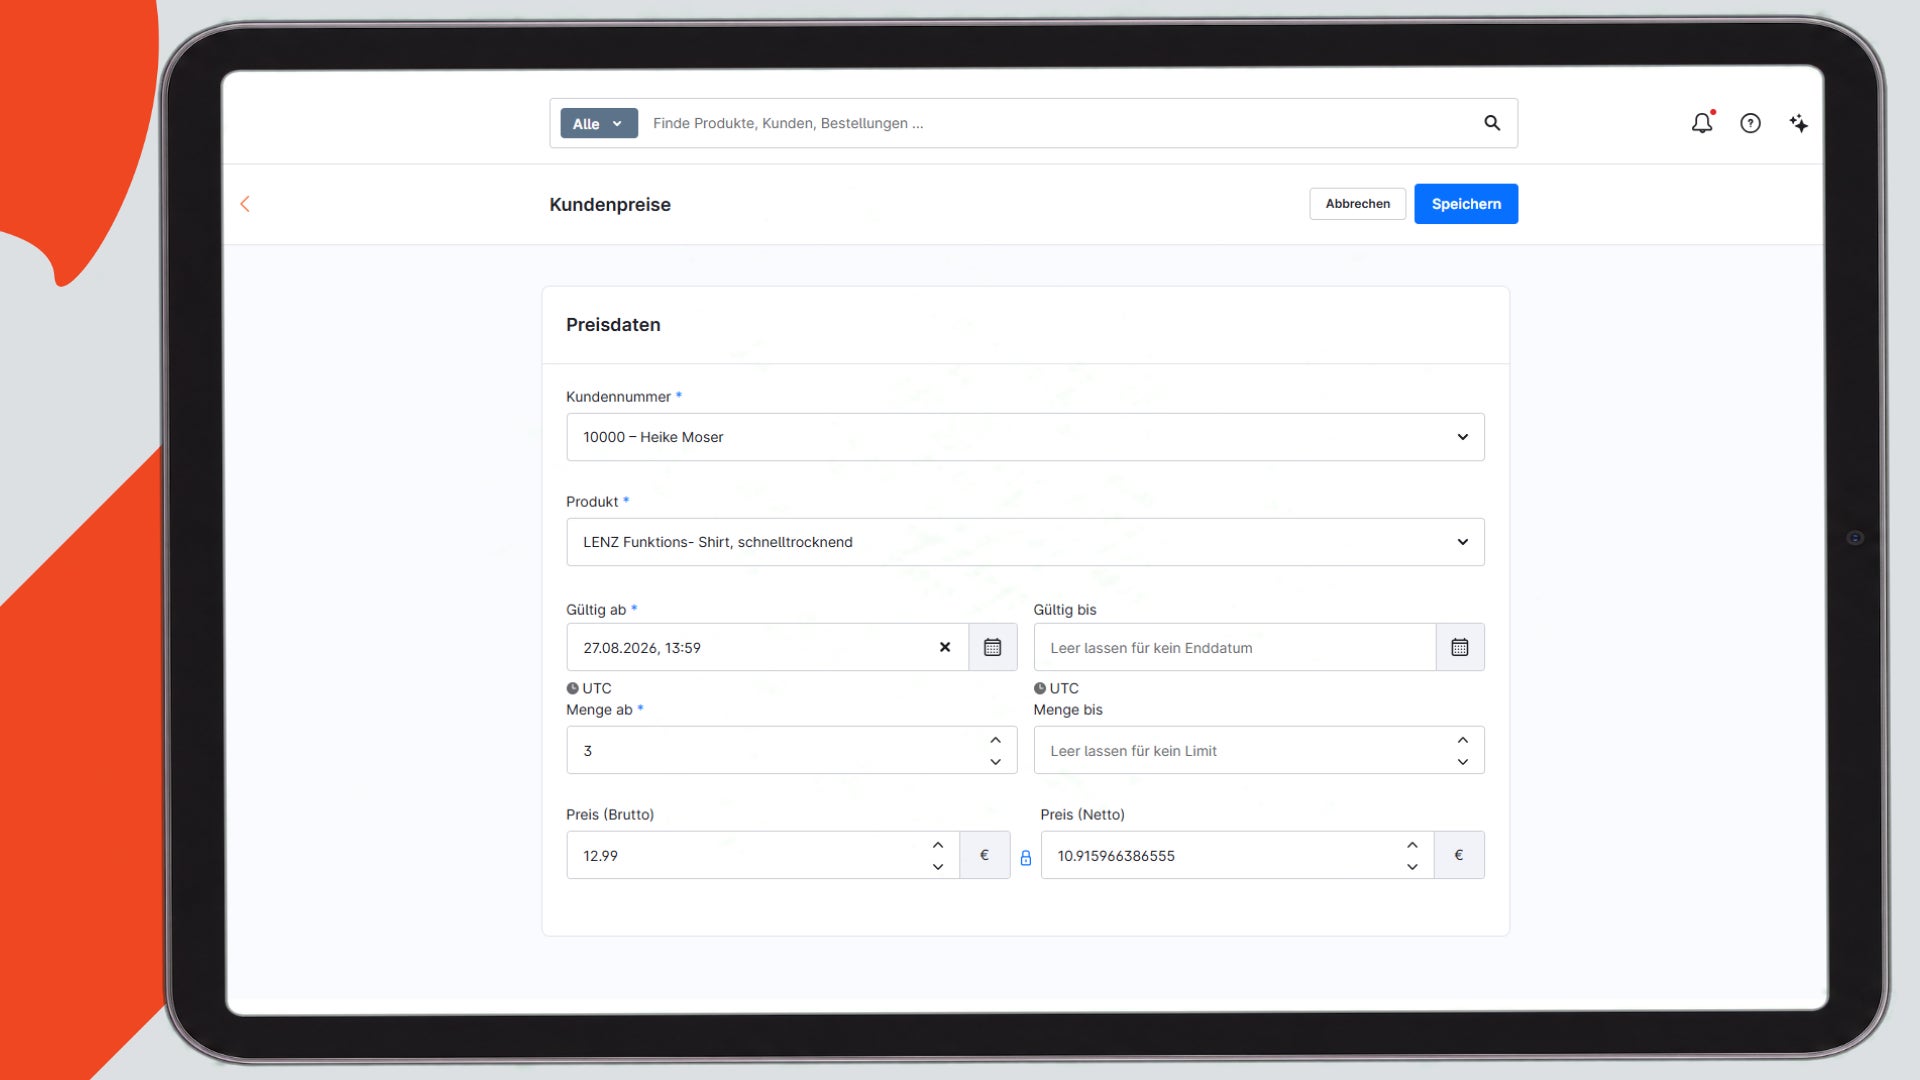Save with the Speichern button

pyautogui.click(x=1466, y=204)
